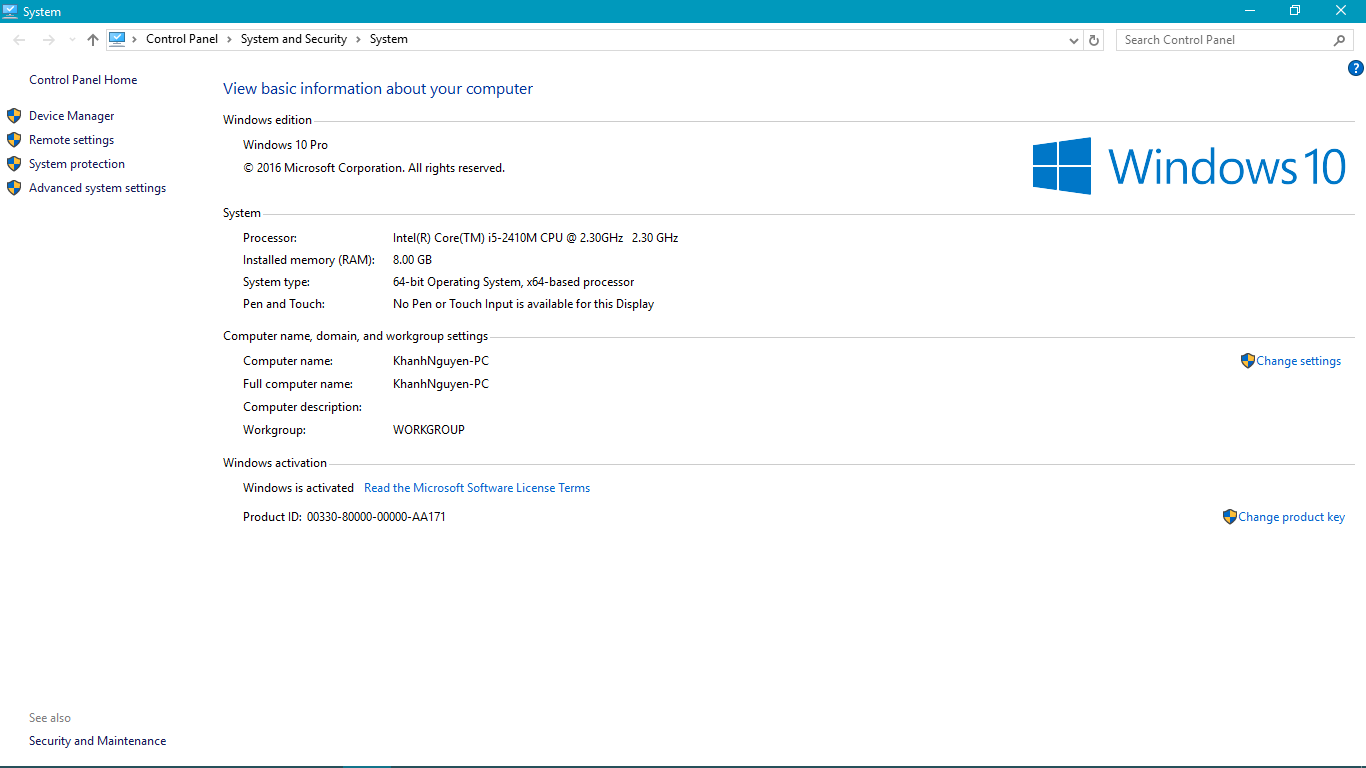Image resolution: width=1366 pixels, height=768 pixels.
Task: Select the System and Security breadcrumb
Action: pos(293,39)
